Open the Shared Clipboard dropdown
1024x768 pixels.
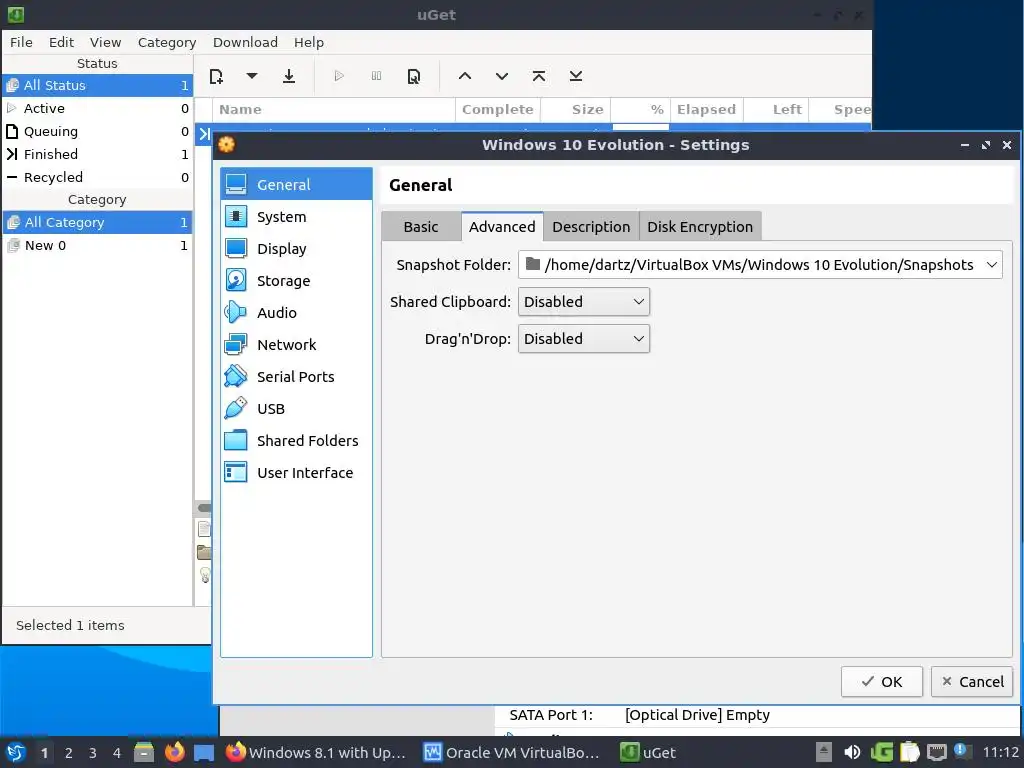584,302
